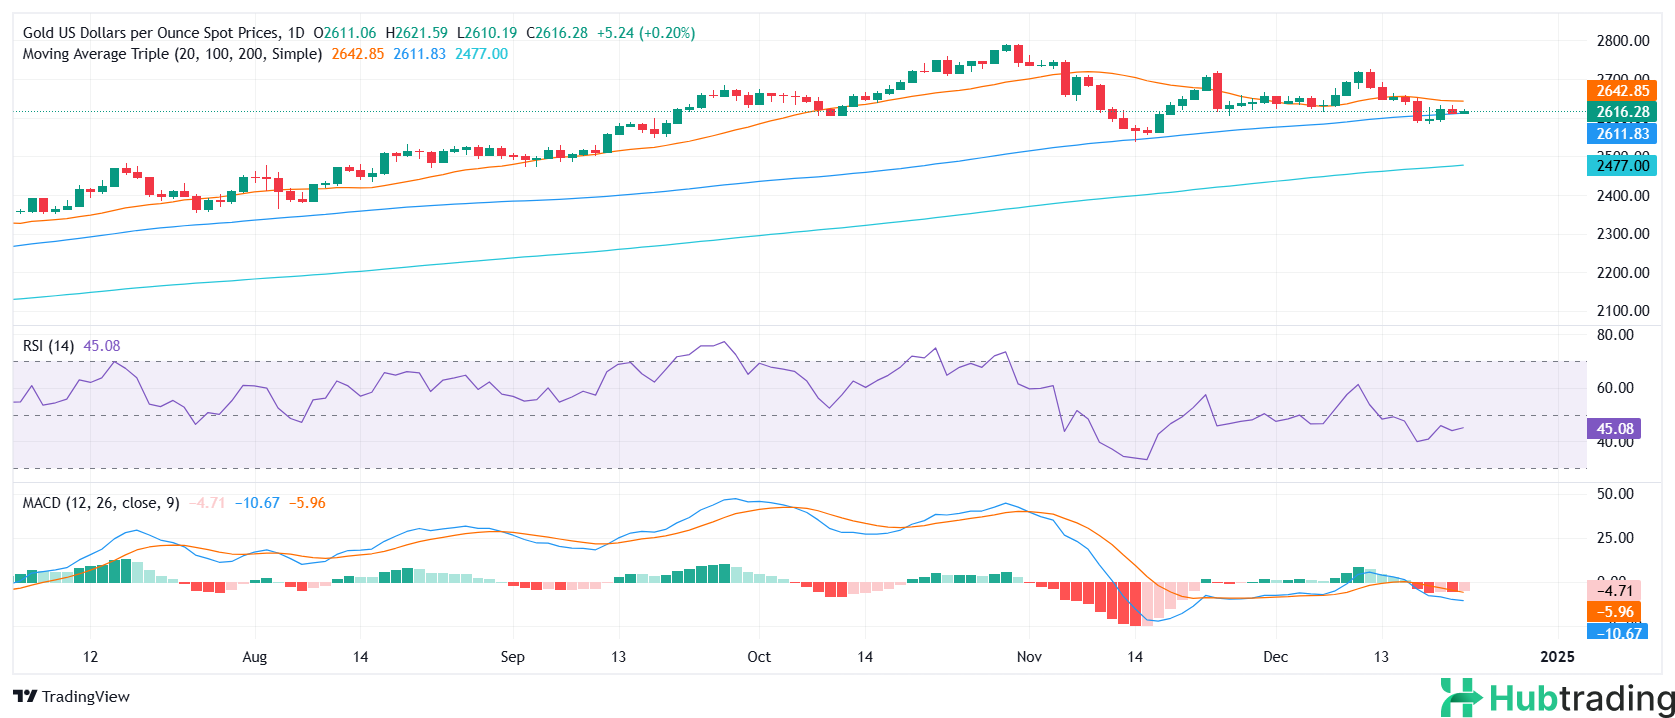The image size is (1675, 718).
Task: Click the 2025 label on time axis
Action: click(1557, 657)
